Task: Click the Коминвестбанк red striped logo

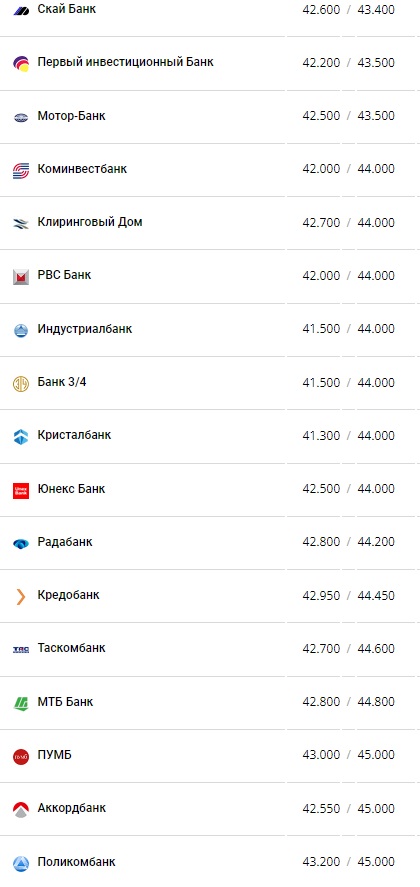Action: point(21,170)
